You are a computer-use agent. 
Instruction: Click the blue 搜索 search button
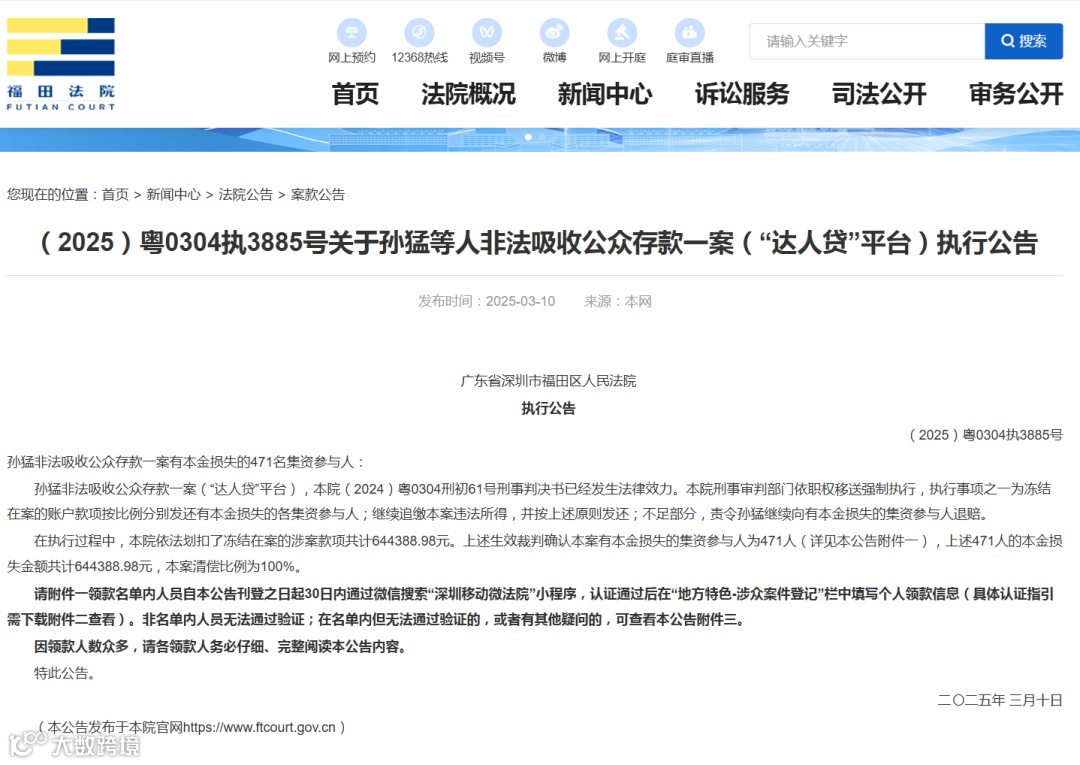click(1024, 41)
